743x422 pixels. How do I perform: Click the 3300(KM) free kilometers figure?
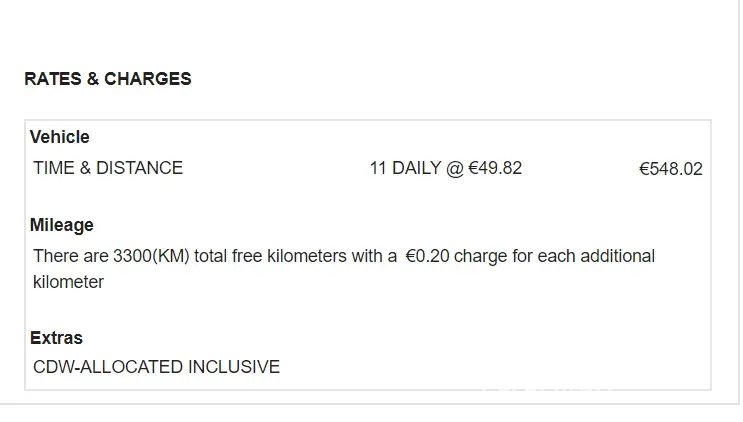[x=151, y=256]
